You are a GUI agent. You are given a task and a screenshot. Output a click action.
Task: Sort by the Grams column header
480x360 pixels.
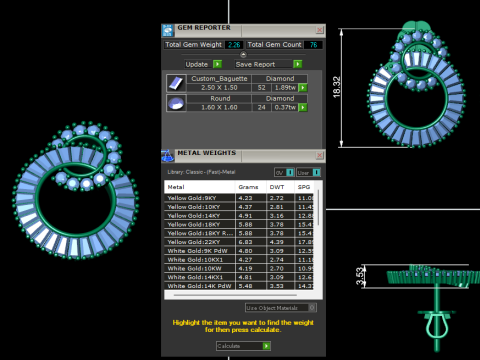251,187
